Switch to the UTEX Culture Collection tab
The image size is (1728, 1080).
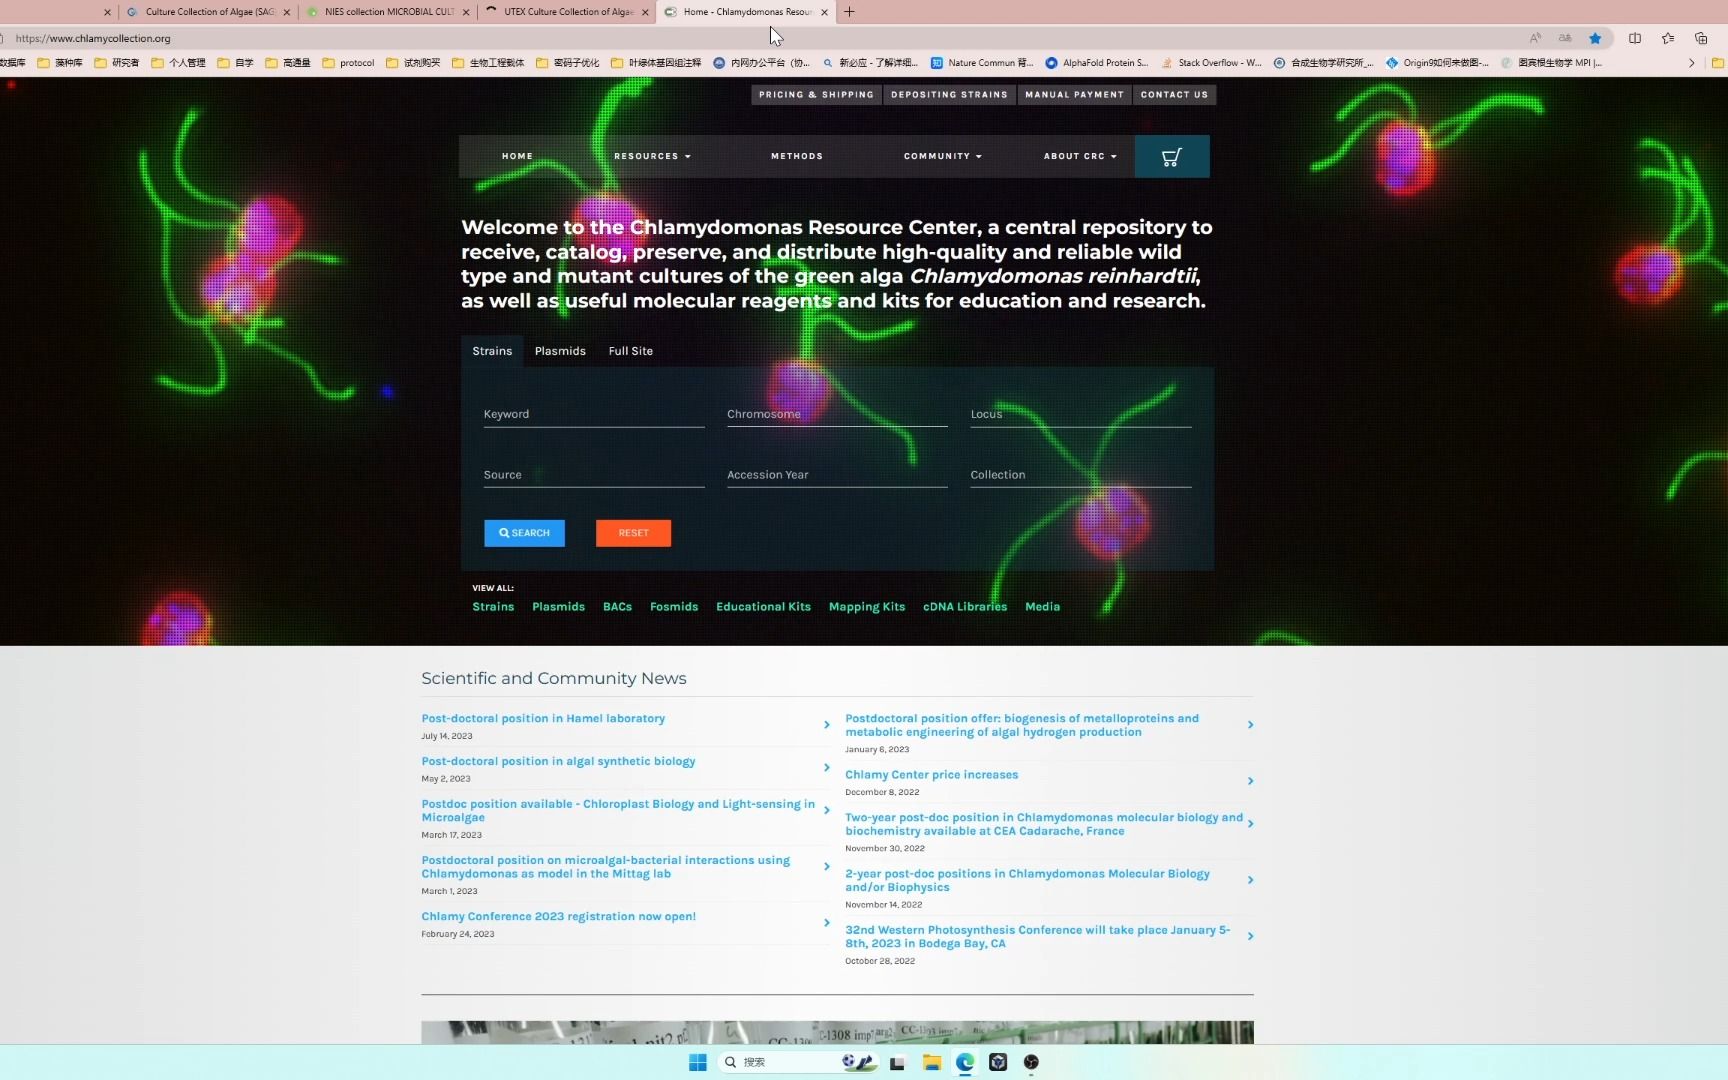pyautogui.click(x=566, y=12)
